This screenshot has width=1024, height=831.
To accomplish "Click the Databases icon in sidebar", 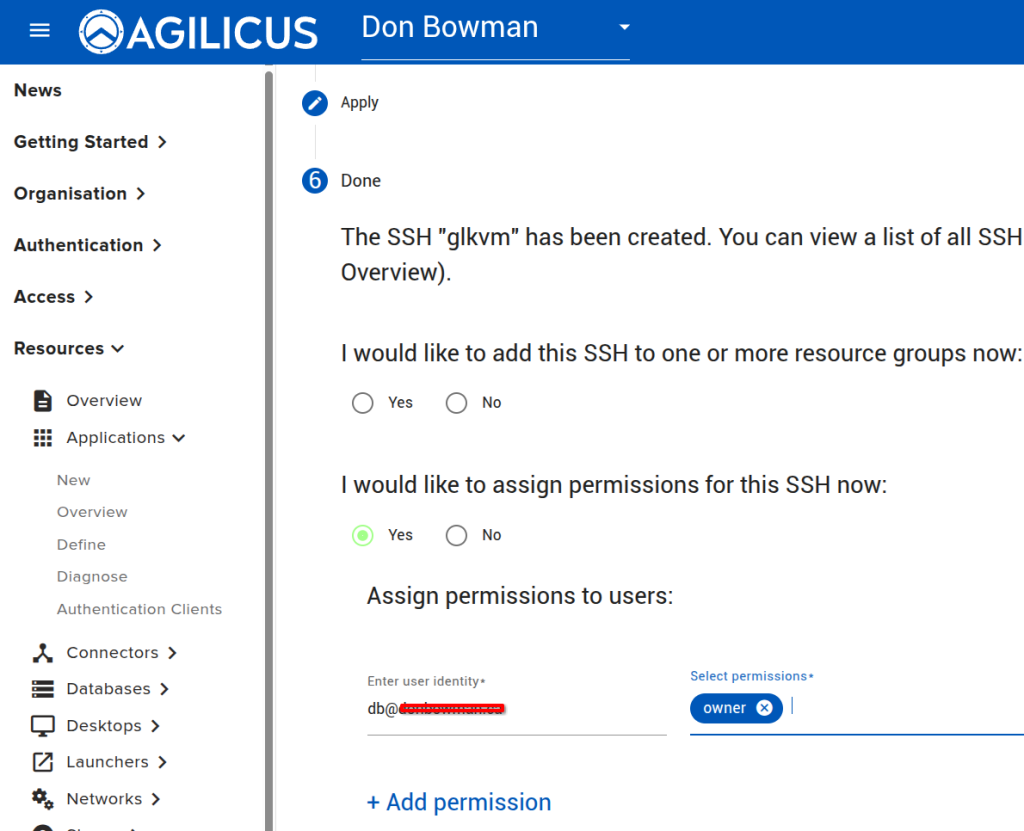I will point(43,689).
